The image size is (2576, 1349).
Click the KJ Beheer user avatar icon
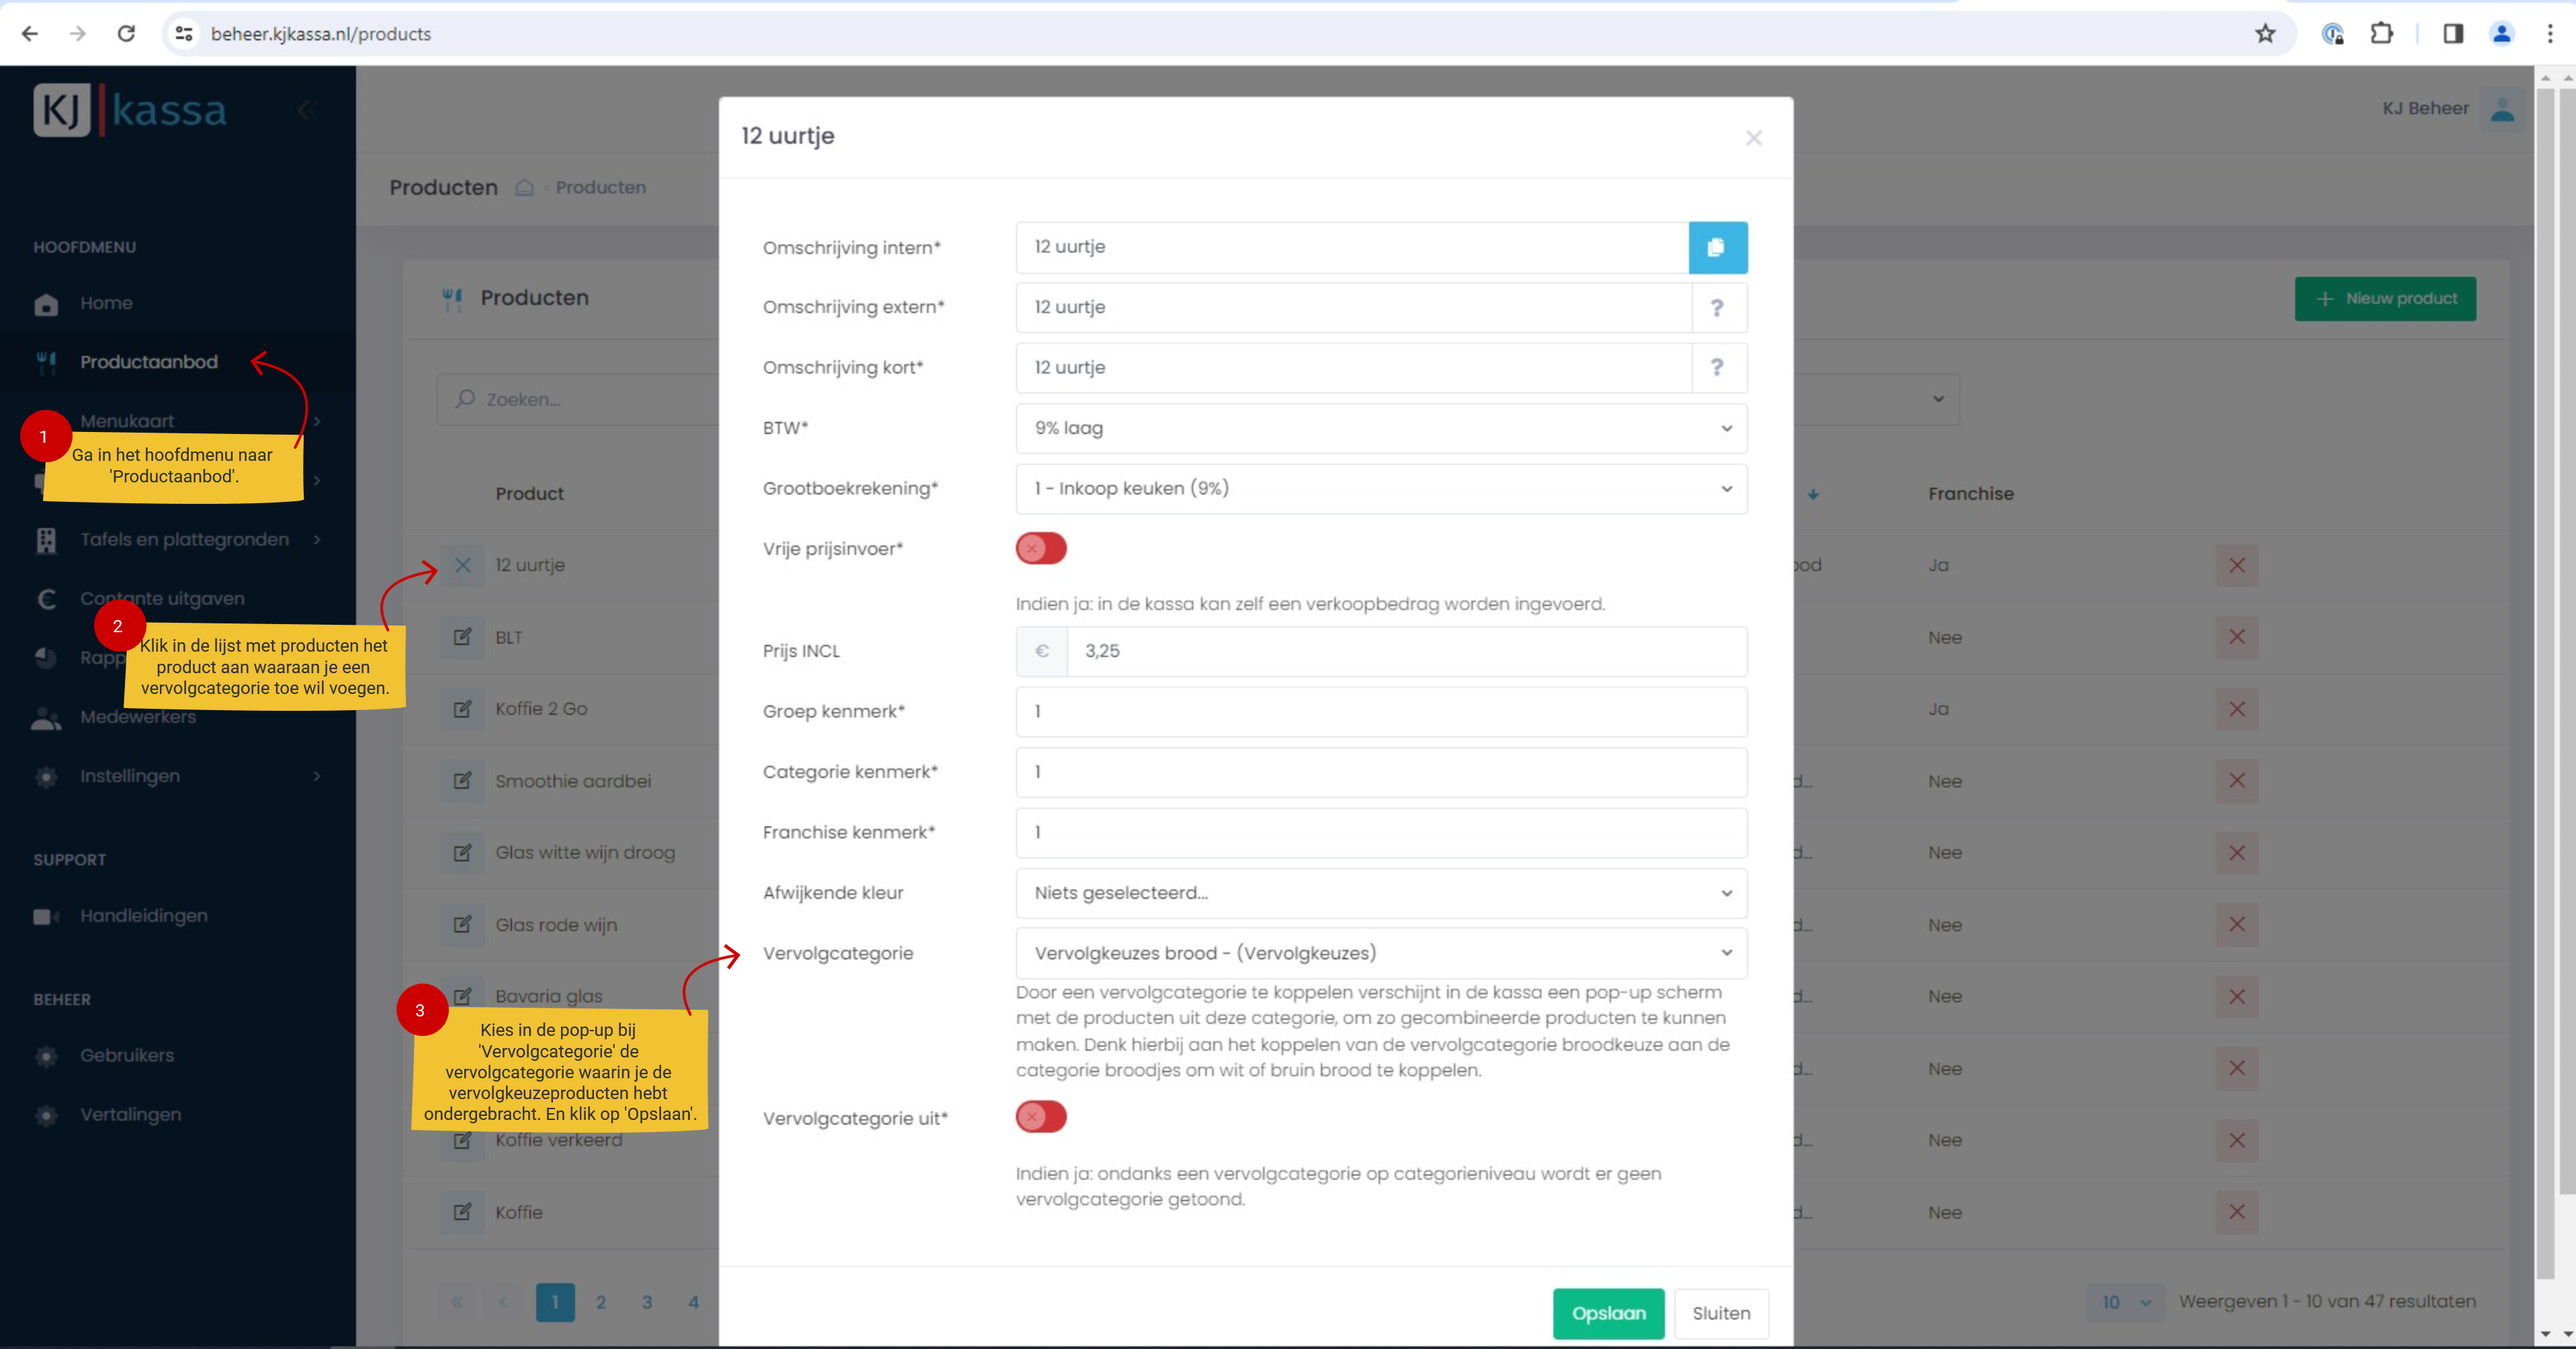[x=2502, y=109]
